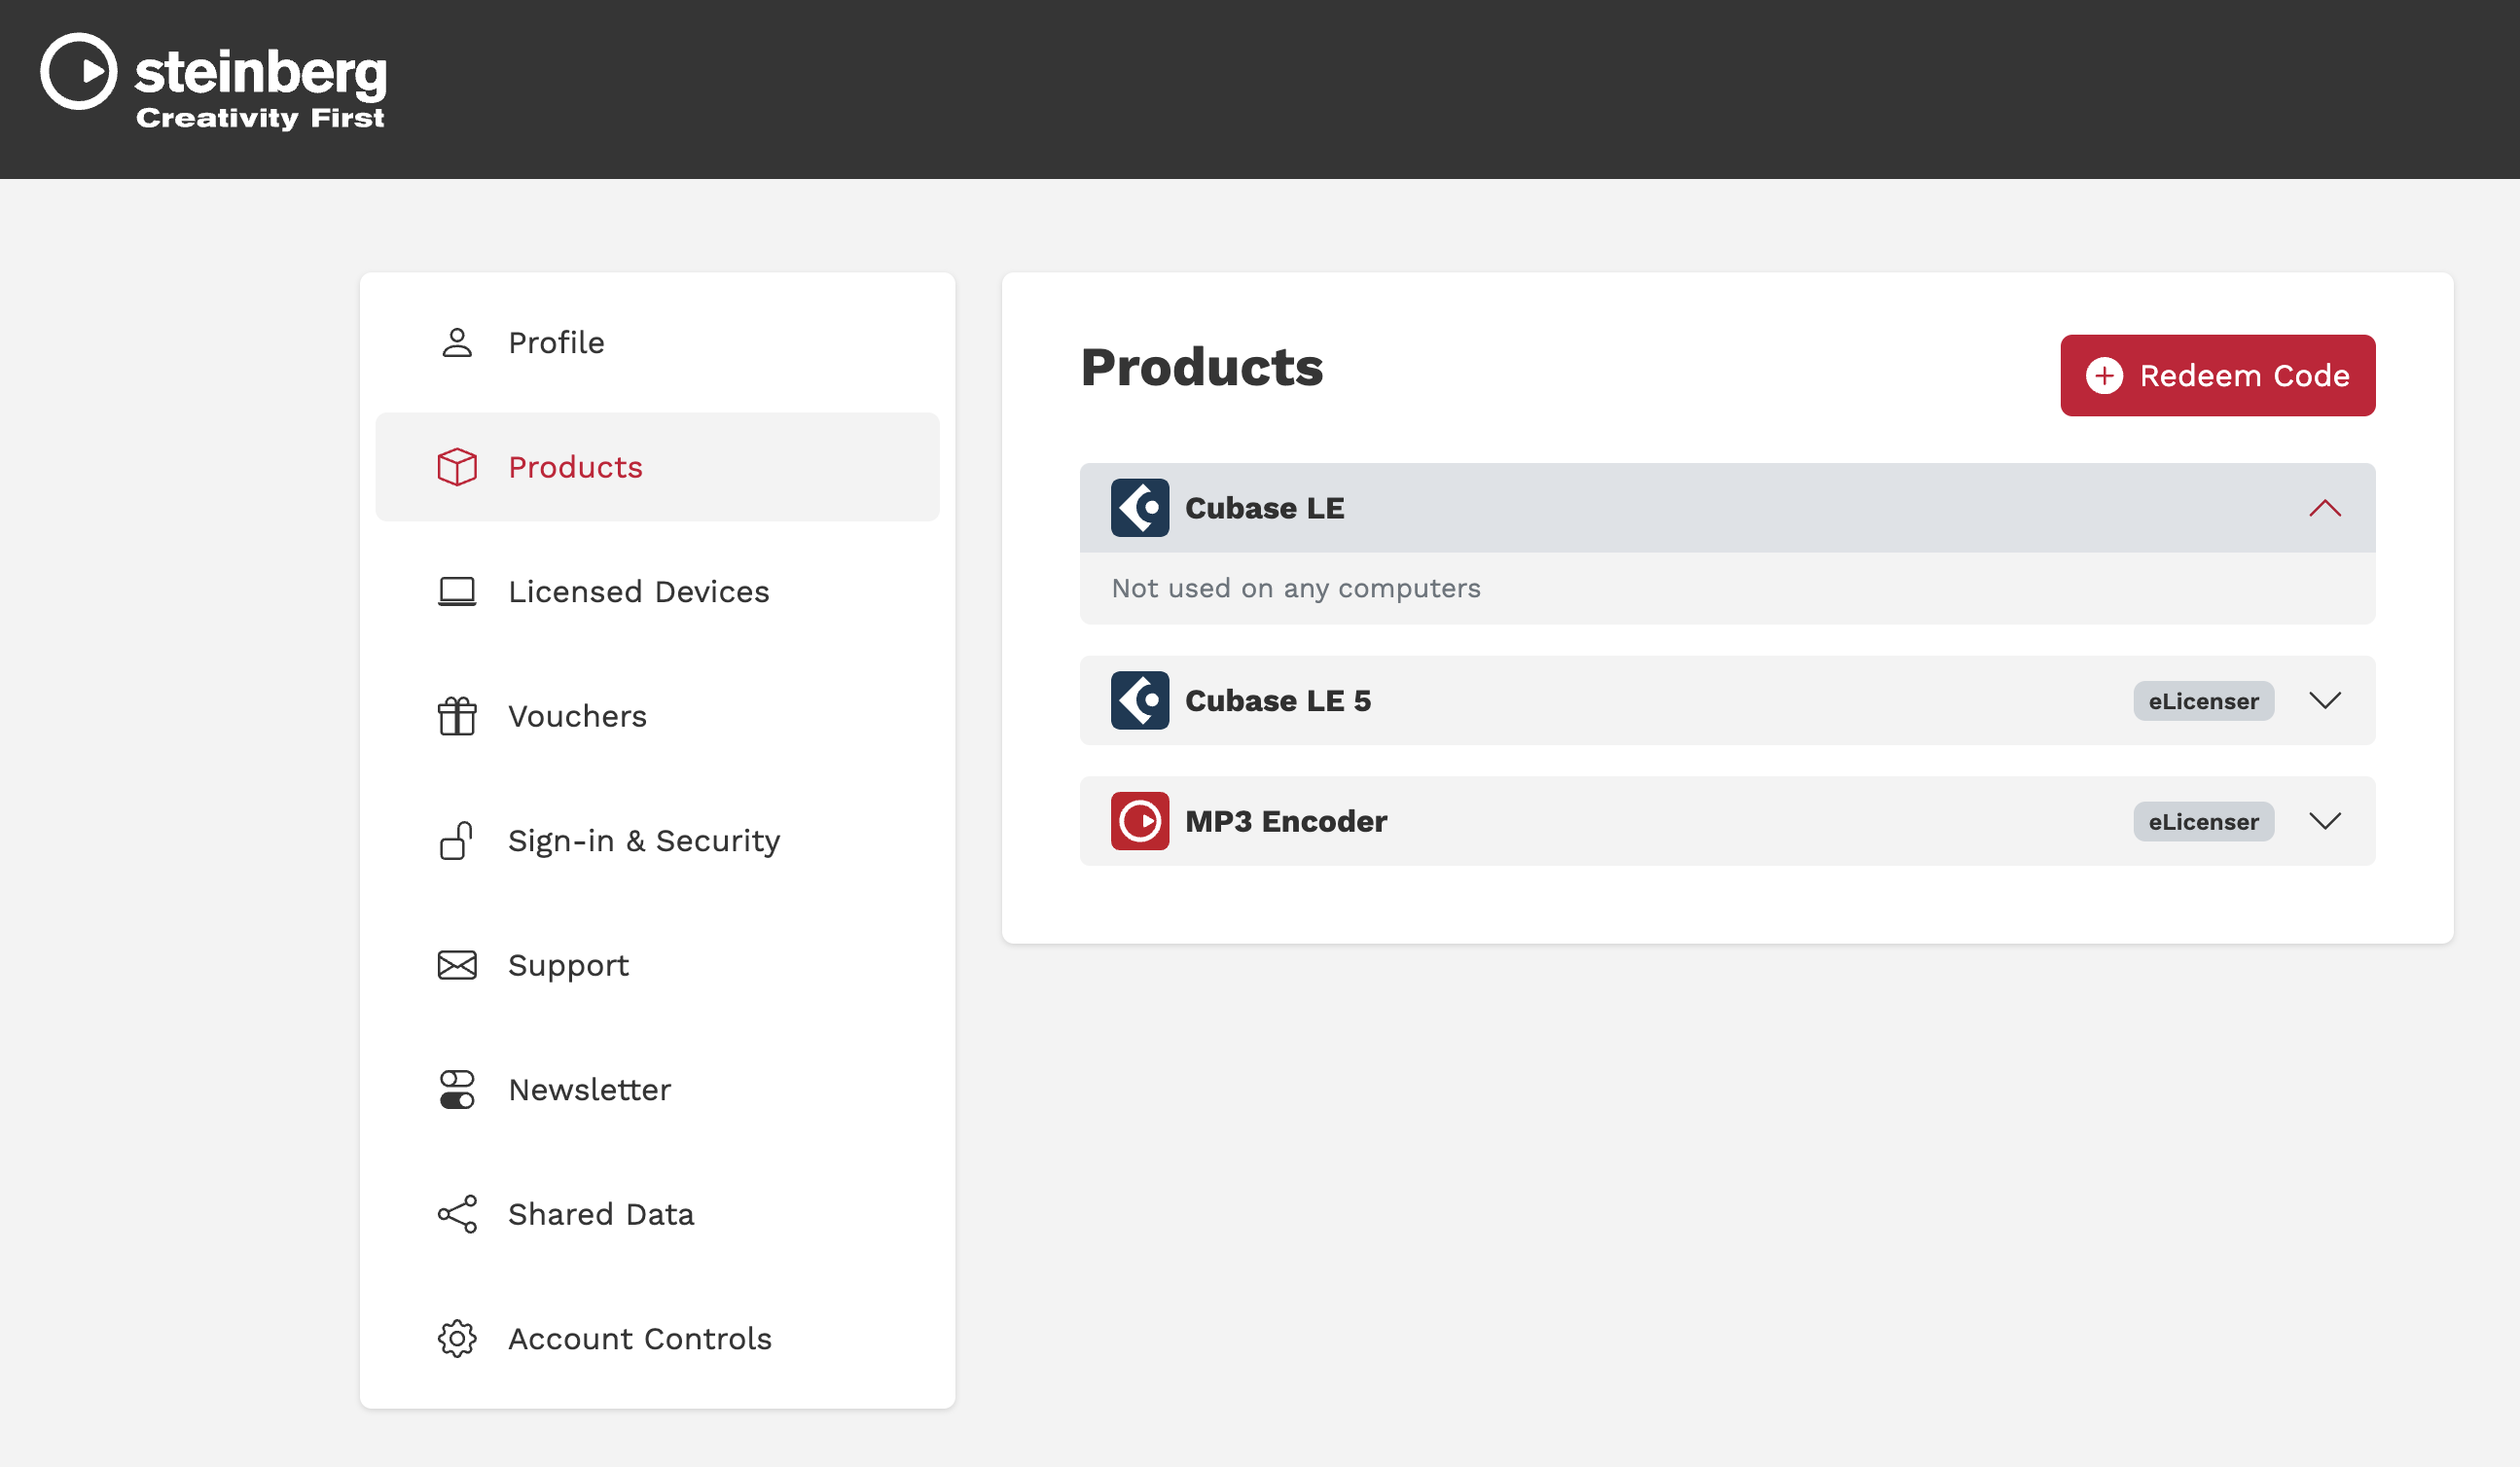2520x1467 pixels.
Task: Open the Licensed Devices menu item
Action: click(x=638, y=592)
